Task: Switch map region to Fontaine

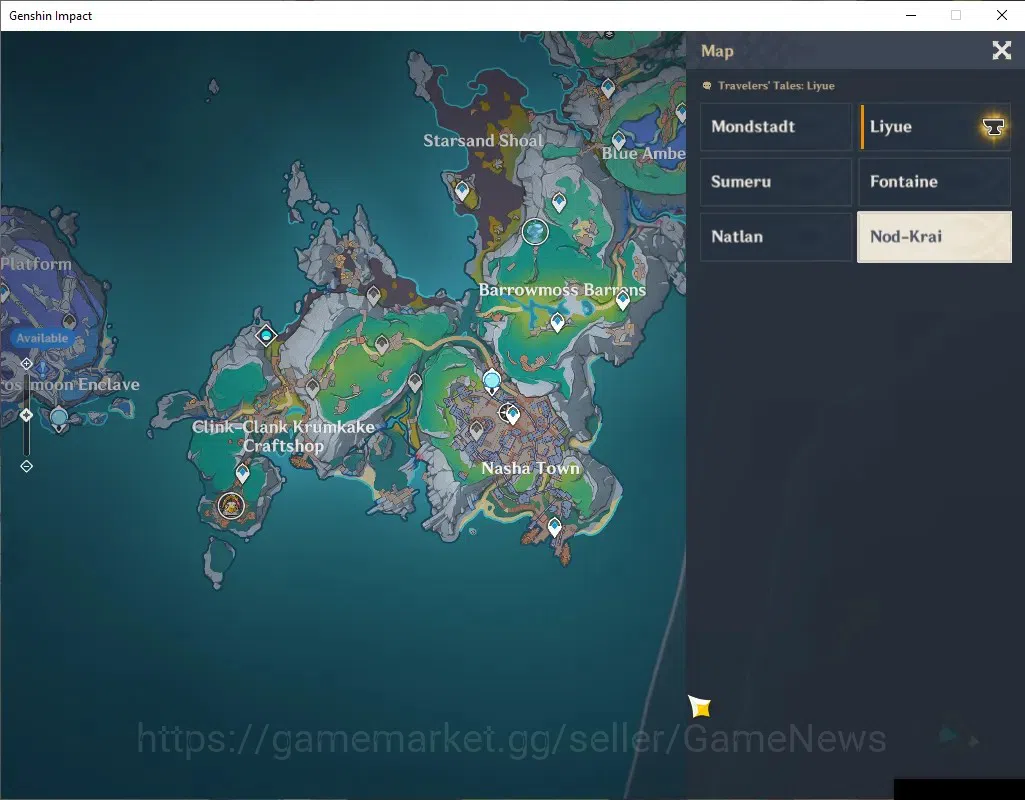Action: (935, 182)
